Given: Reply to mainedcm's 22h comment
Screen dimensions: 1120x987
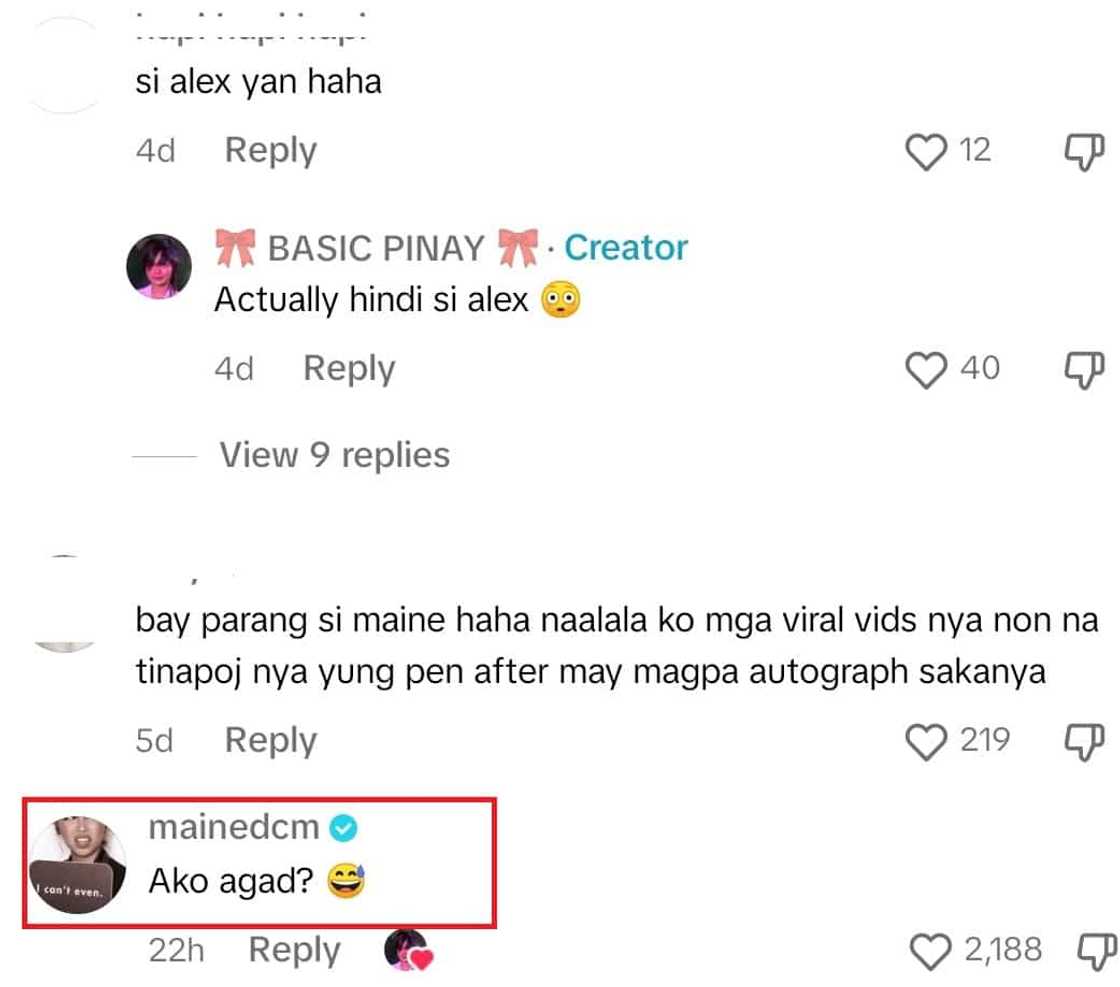Looking at the screenshot, I should click(294, 951).
